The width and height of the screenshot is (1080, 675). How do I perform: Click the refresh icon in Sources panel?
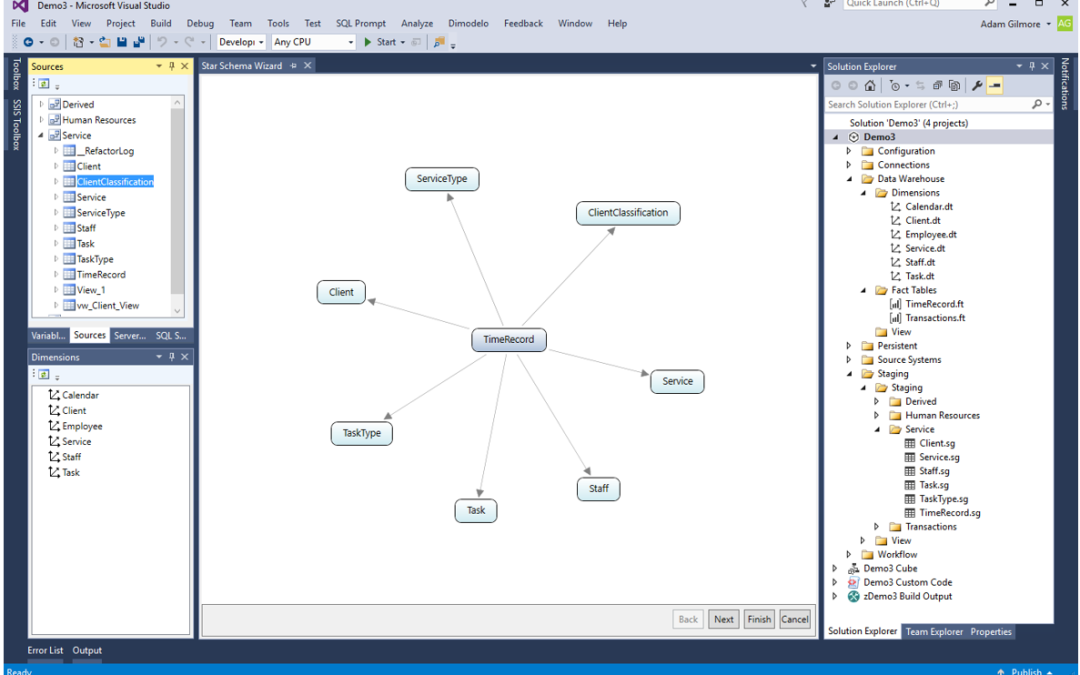[x=44, y=85]
